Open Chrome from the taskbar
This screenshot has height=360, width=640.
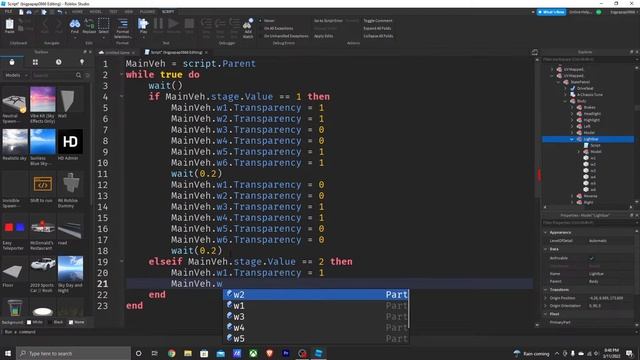(x=171, y=353)
